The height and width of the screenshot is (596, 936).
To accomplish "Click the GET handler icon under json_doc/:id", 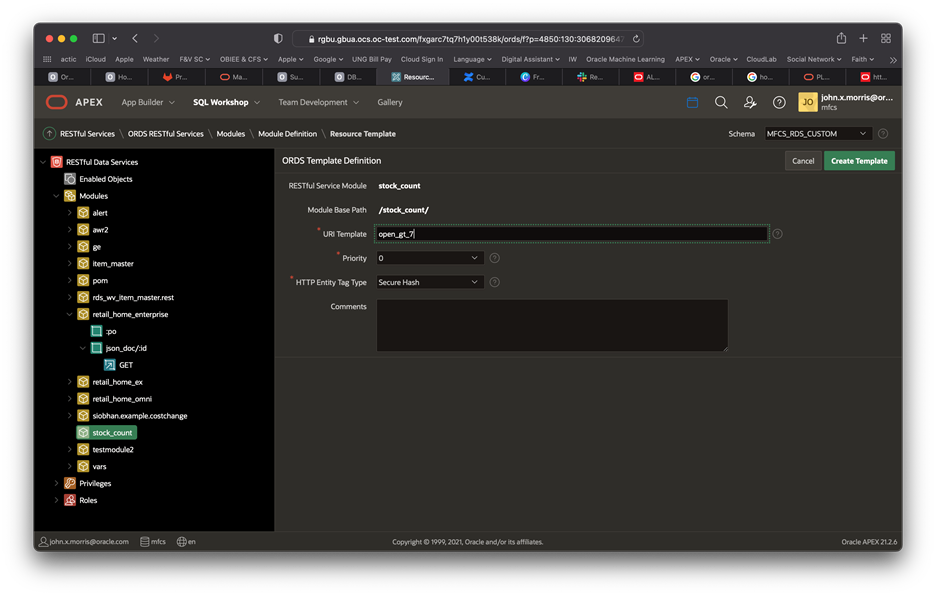I will pyautogui.click(x=110, y=364).
